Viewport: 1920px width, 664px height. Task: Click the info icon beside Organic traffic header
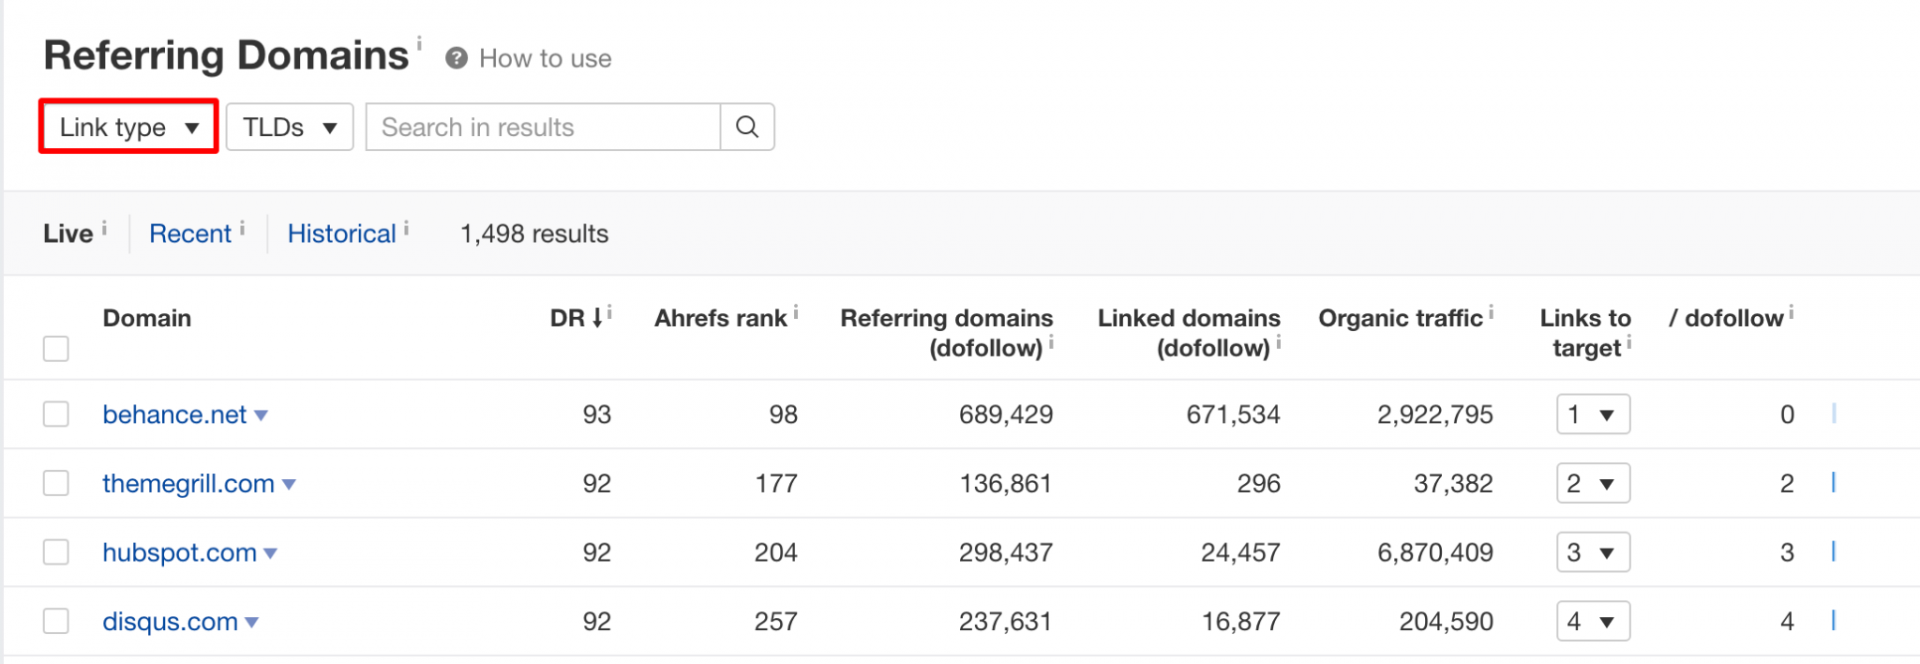click(1491, 313)
